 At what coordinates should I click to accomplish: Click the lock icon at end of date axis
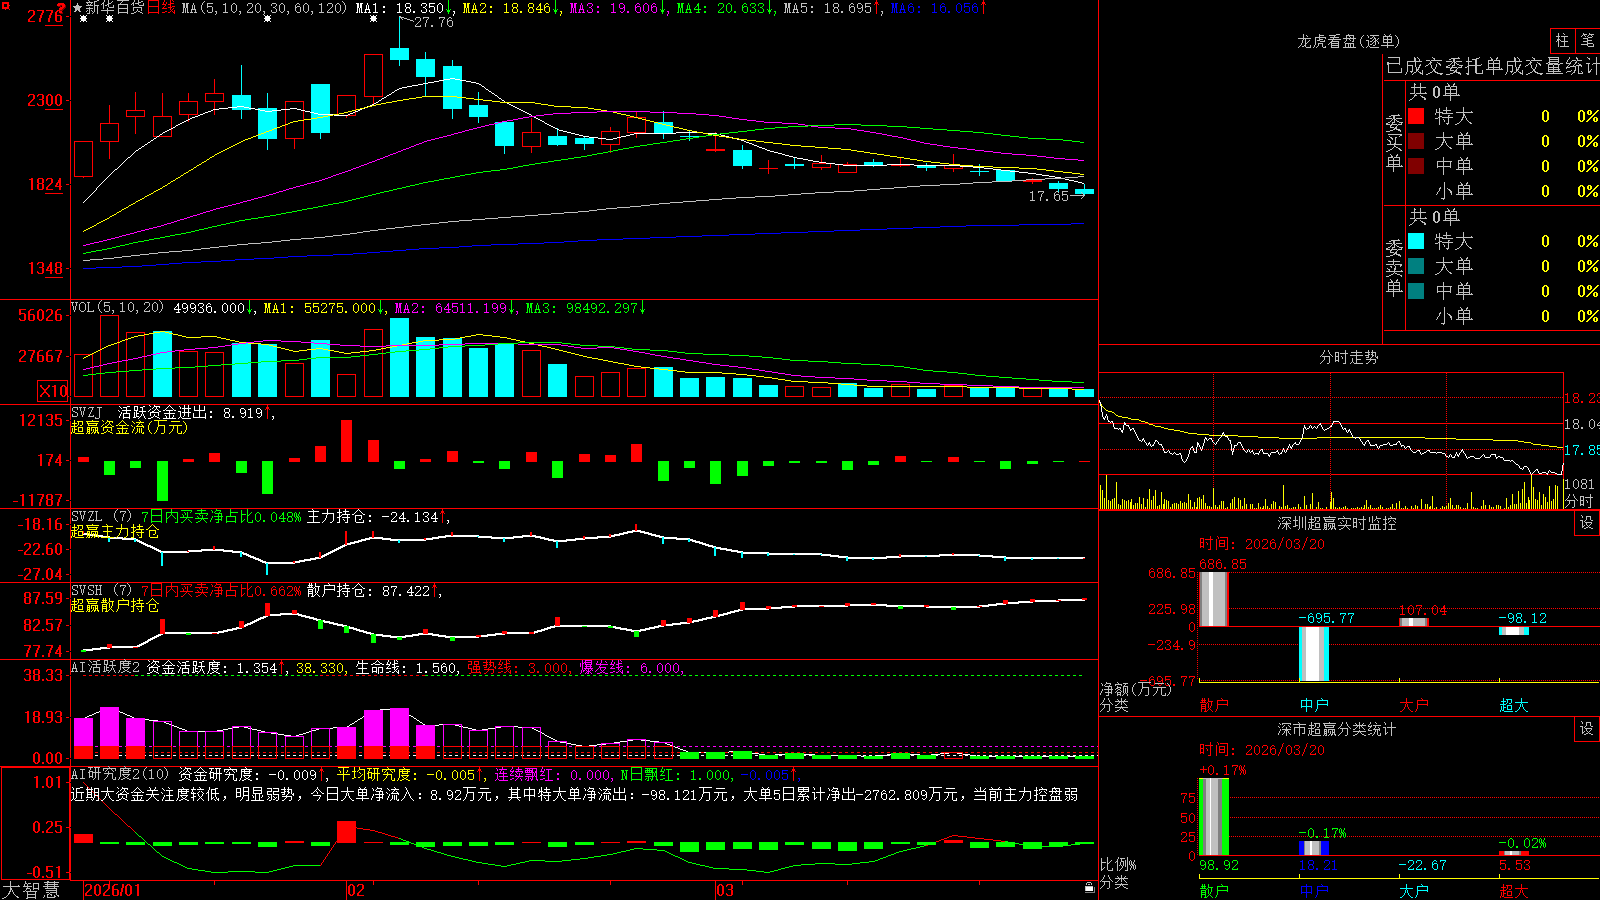(1089, 888)
